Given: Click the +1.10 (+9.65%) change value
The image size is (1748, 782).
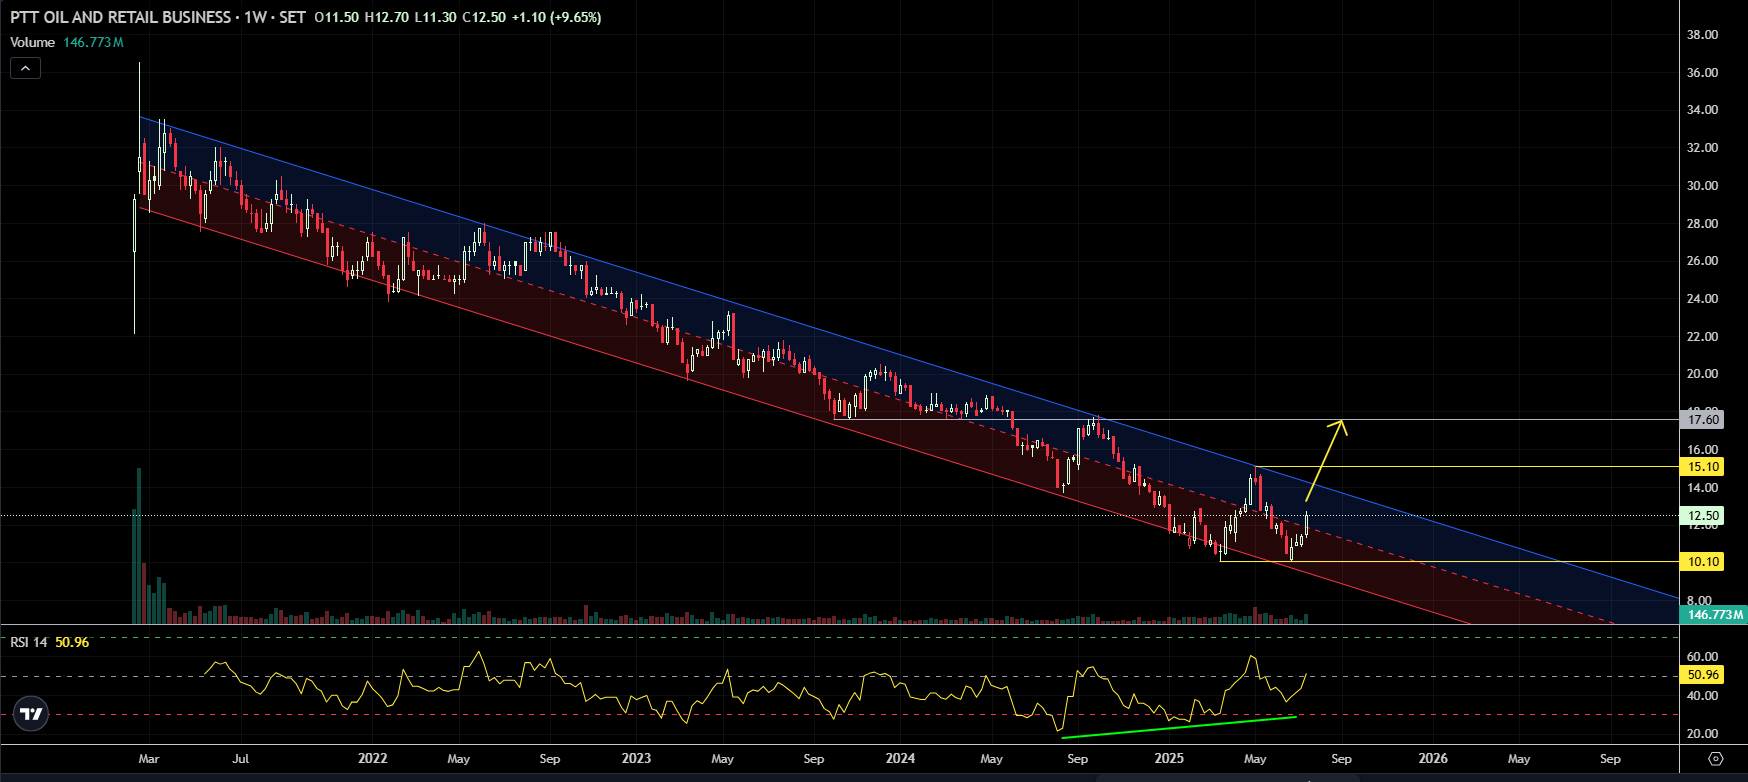Looking at the screenshot, I should pos(556,17).
